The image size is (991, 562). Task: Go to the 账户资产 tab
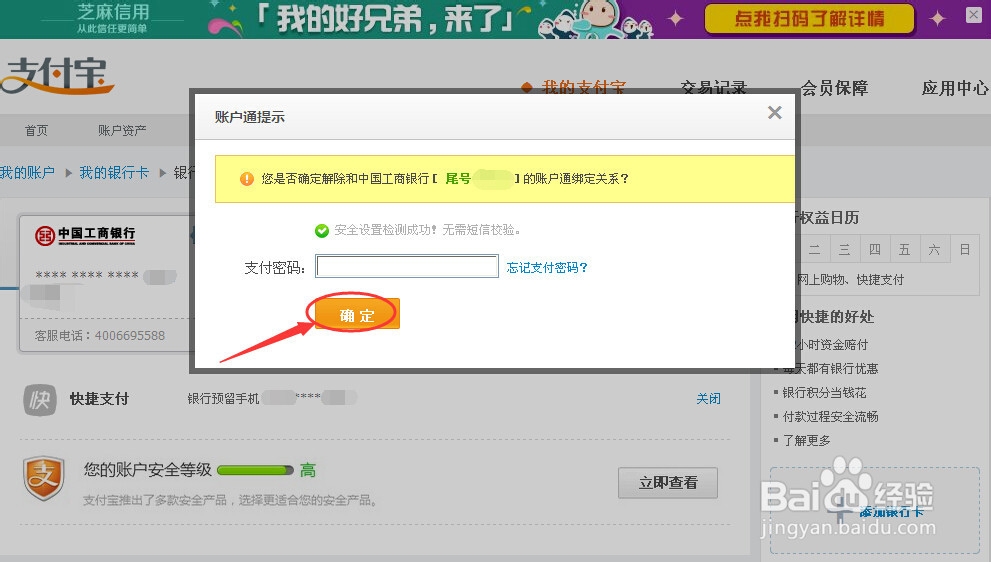coord(122,130)
